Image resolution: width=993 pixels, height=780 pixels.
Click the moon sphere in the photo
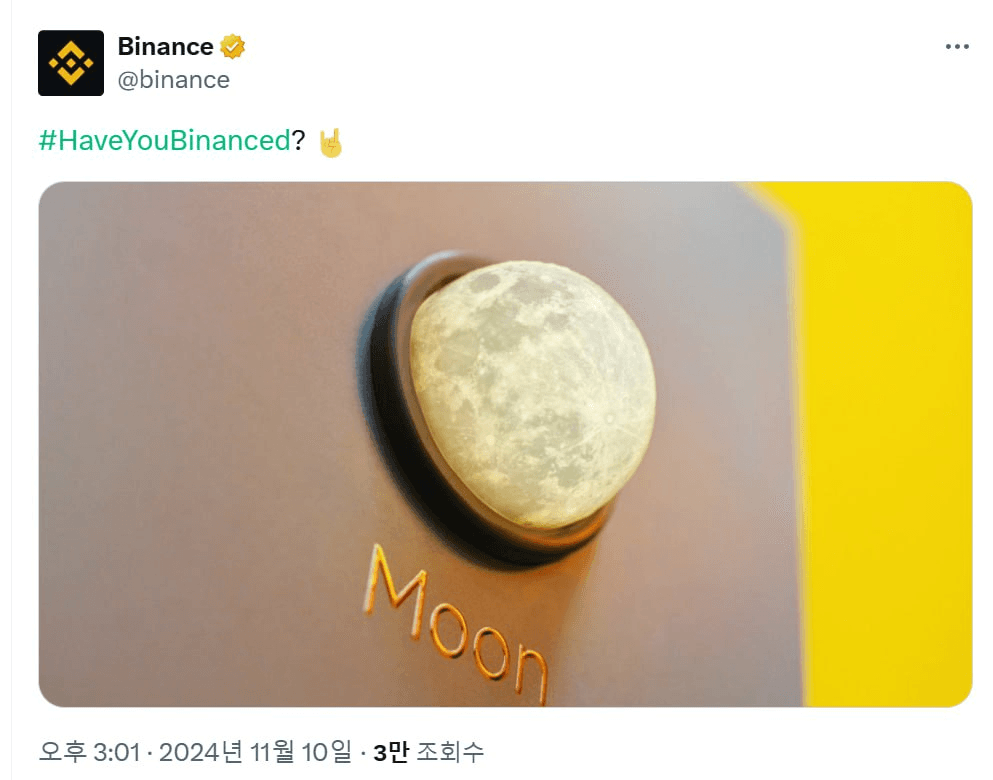click(532, 393)
